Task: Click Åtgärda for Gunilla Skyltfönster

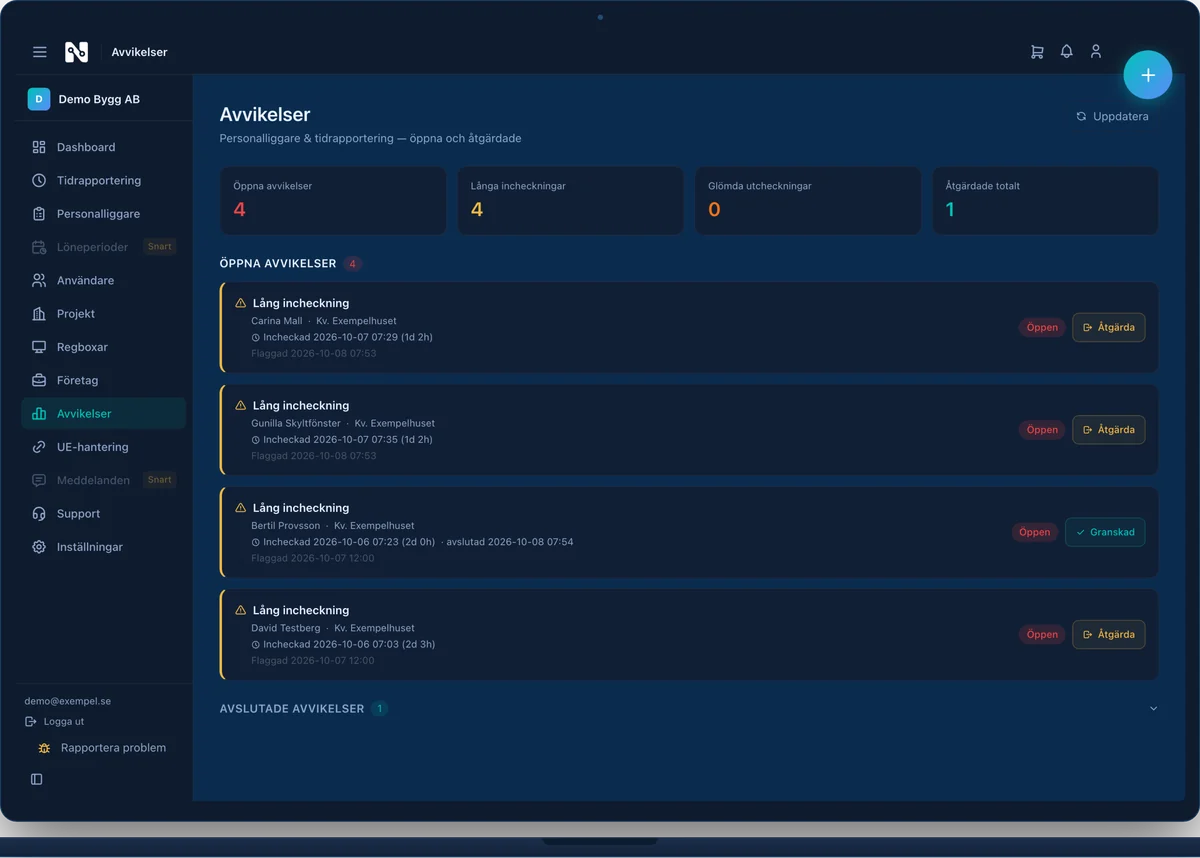Action: (1109, 430)
